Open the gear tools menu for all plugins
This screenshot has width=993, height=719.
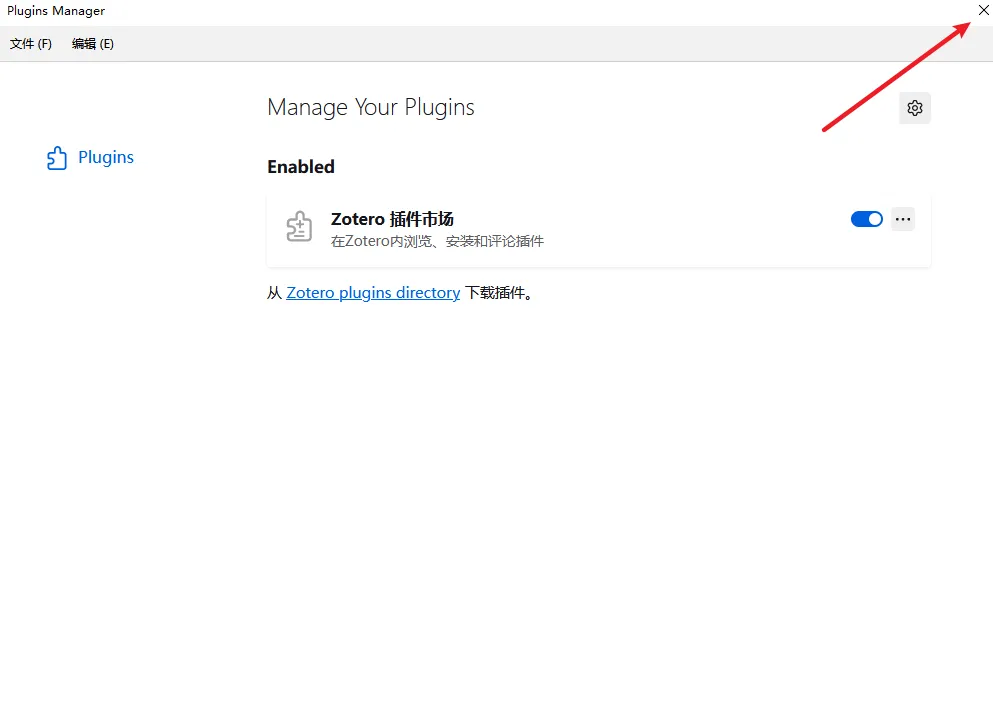point(914,108)
